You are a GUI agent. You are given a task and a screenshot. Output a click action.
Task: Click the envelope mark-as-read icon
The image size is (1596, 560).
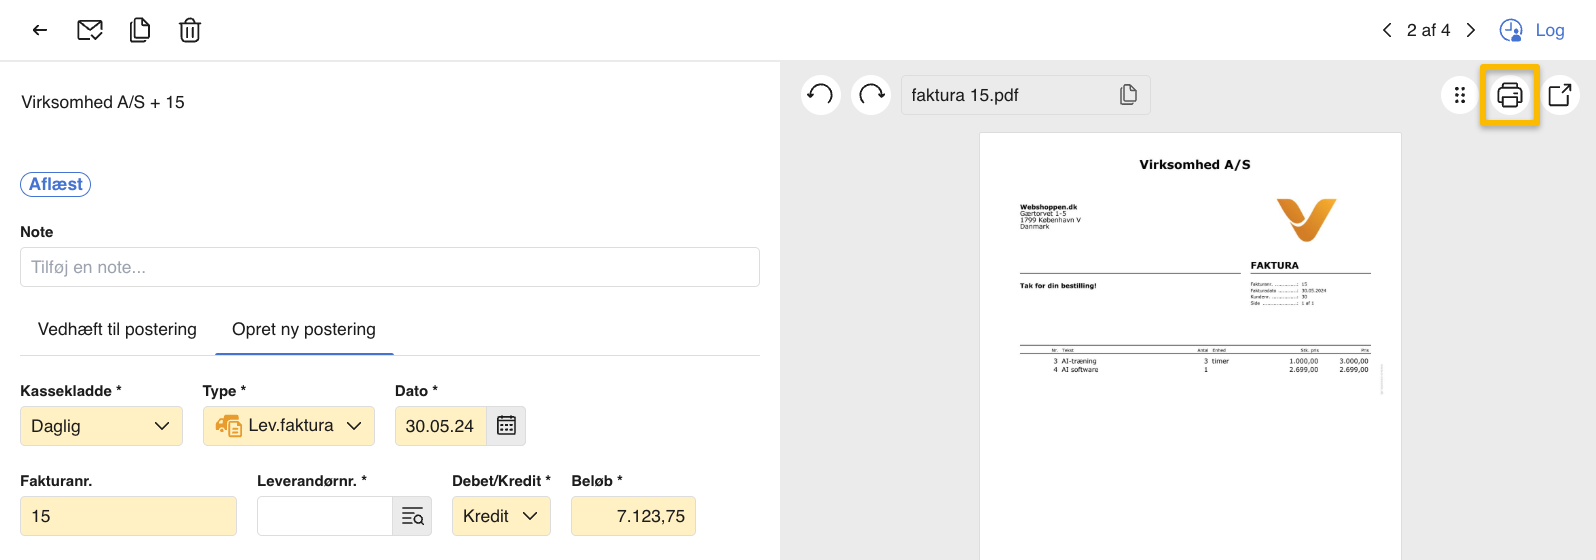point(90,30)
